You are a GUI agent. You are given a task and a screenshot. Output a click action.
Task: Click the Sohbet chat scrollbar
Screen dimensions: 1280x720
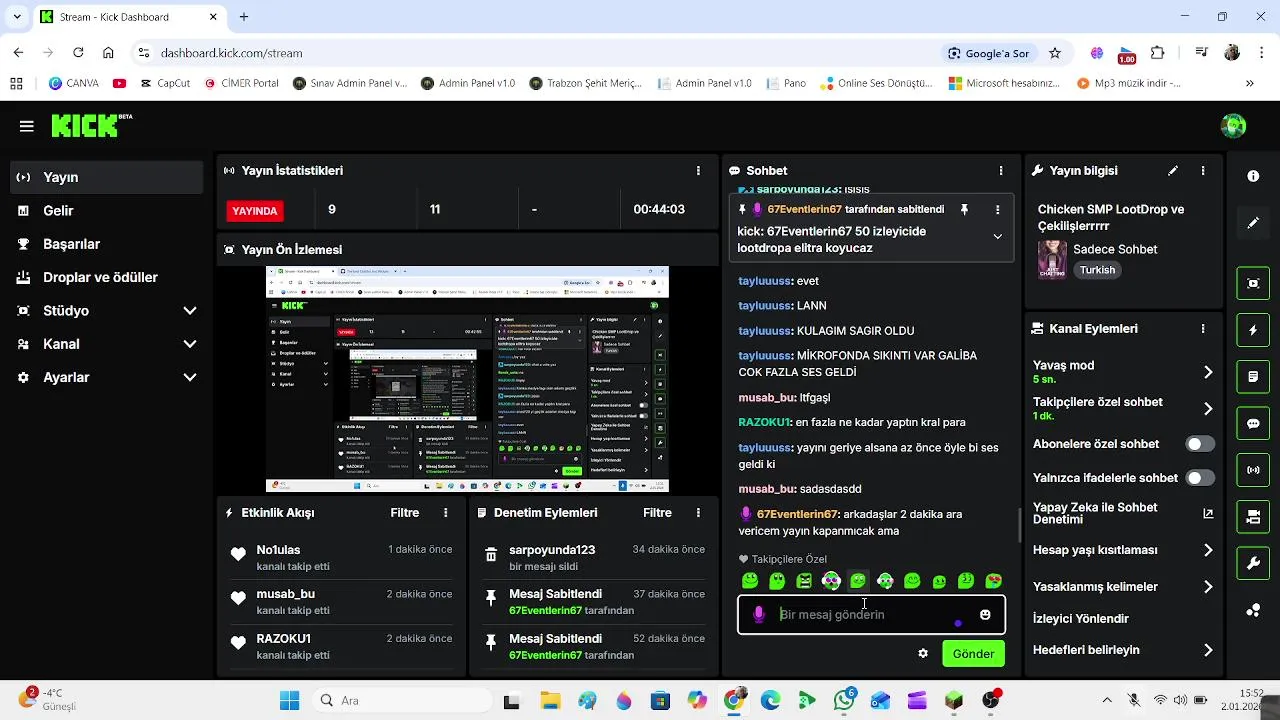pyautogui.click(x=1018, y=524)
